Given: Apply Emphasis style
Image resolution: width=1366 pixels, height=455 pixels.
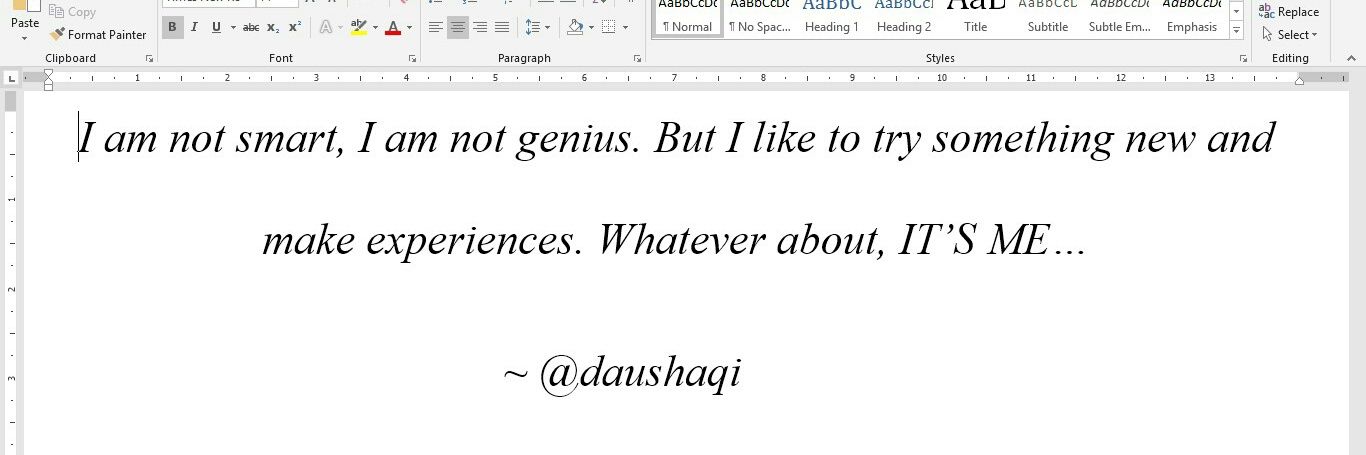Looking at the screenshot, I should pyautogui.click(x=1192, y=17).
